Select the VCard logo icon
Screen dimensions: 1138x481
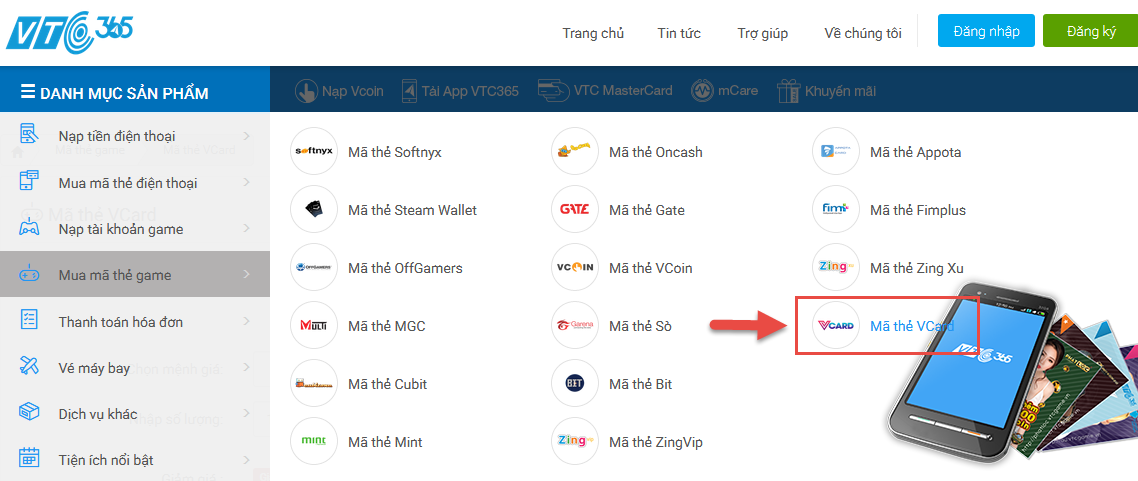tap(836, 326)
